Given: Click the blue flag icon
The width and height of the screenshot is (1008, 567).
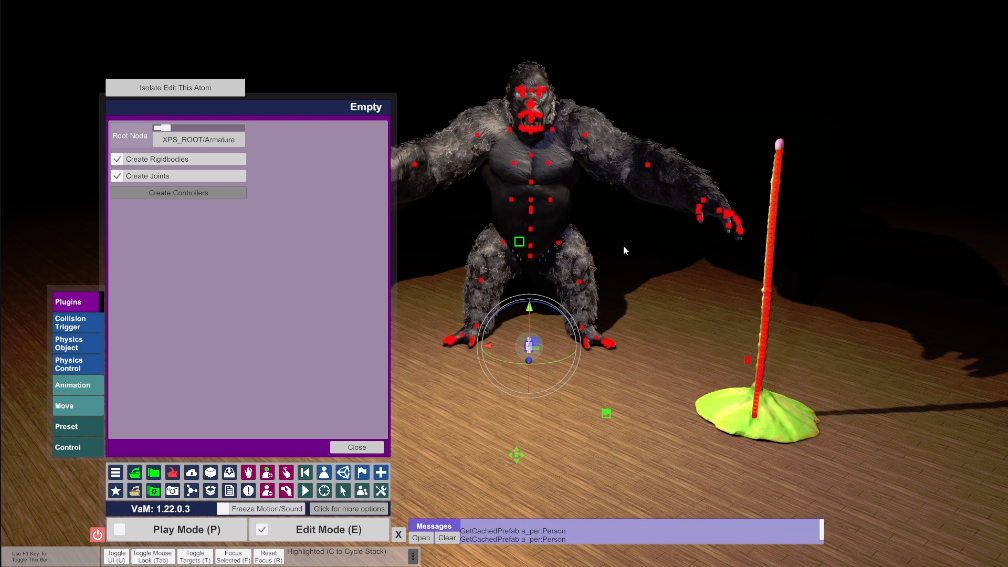Looking at the screenshot, I should (362, 472).
